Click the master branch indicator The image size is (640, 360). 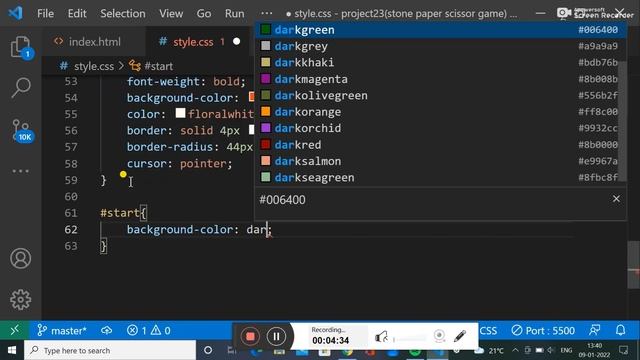pyautogui.click(x=62, y=330)
